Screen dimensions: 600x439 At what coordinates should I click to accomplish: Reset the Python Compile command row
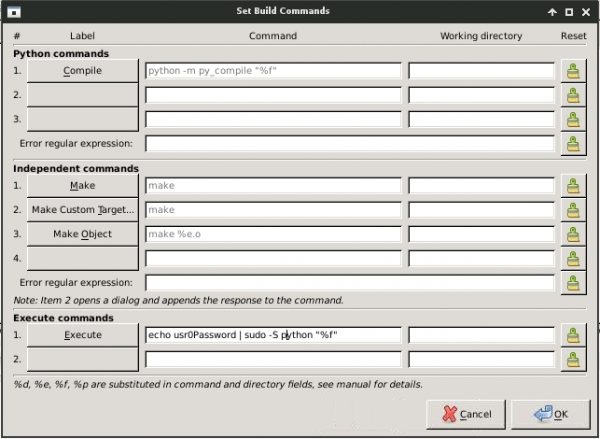coord(573,72)
